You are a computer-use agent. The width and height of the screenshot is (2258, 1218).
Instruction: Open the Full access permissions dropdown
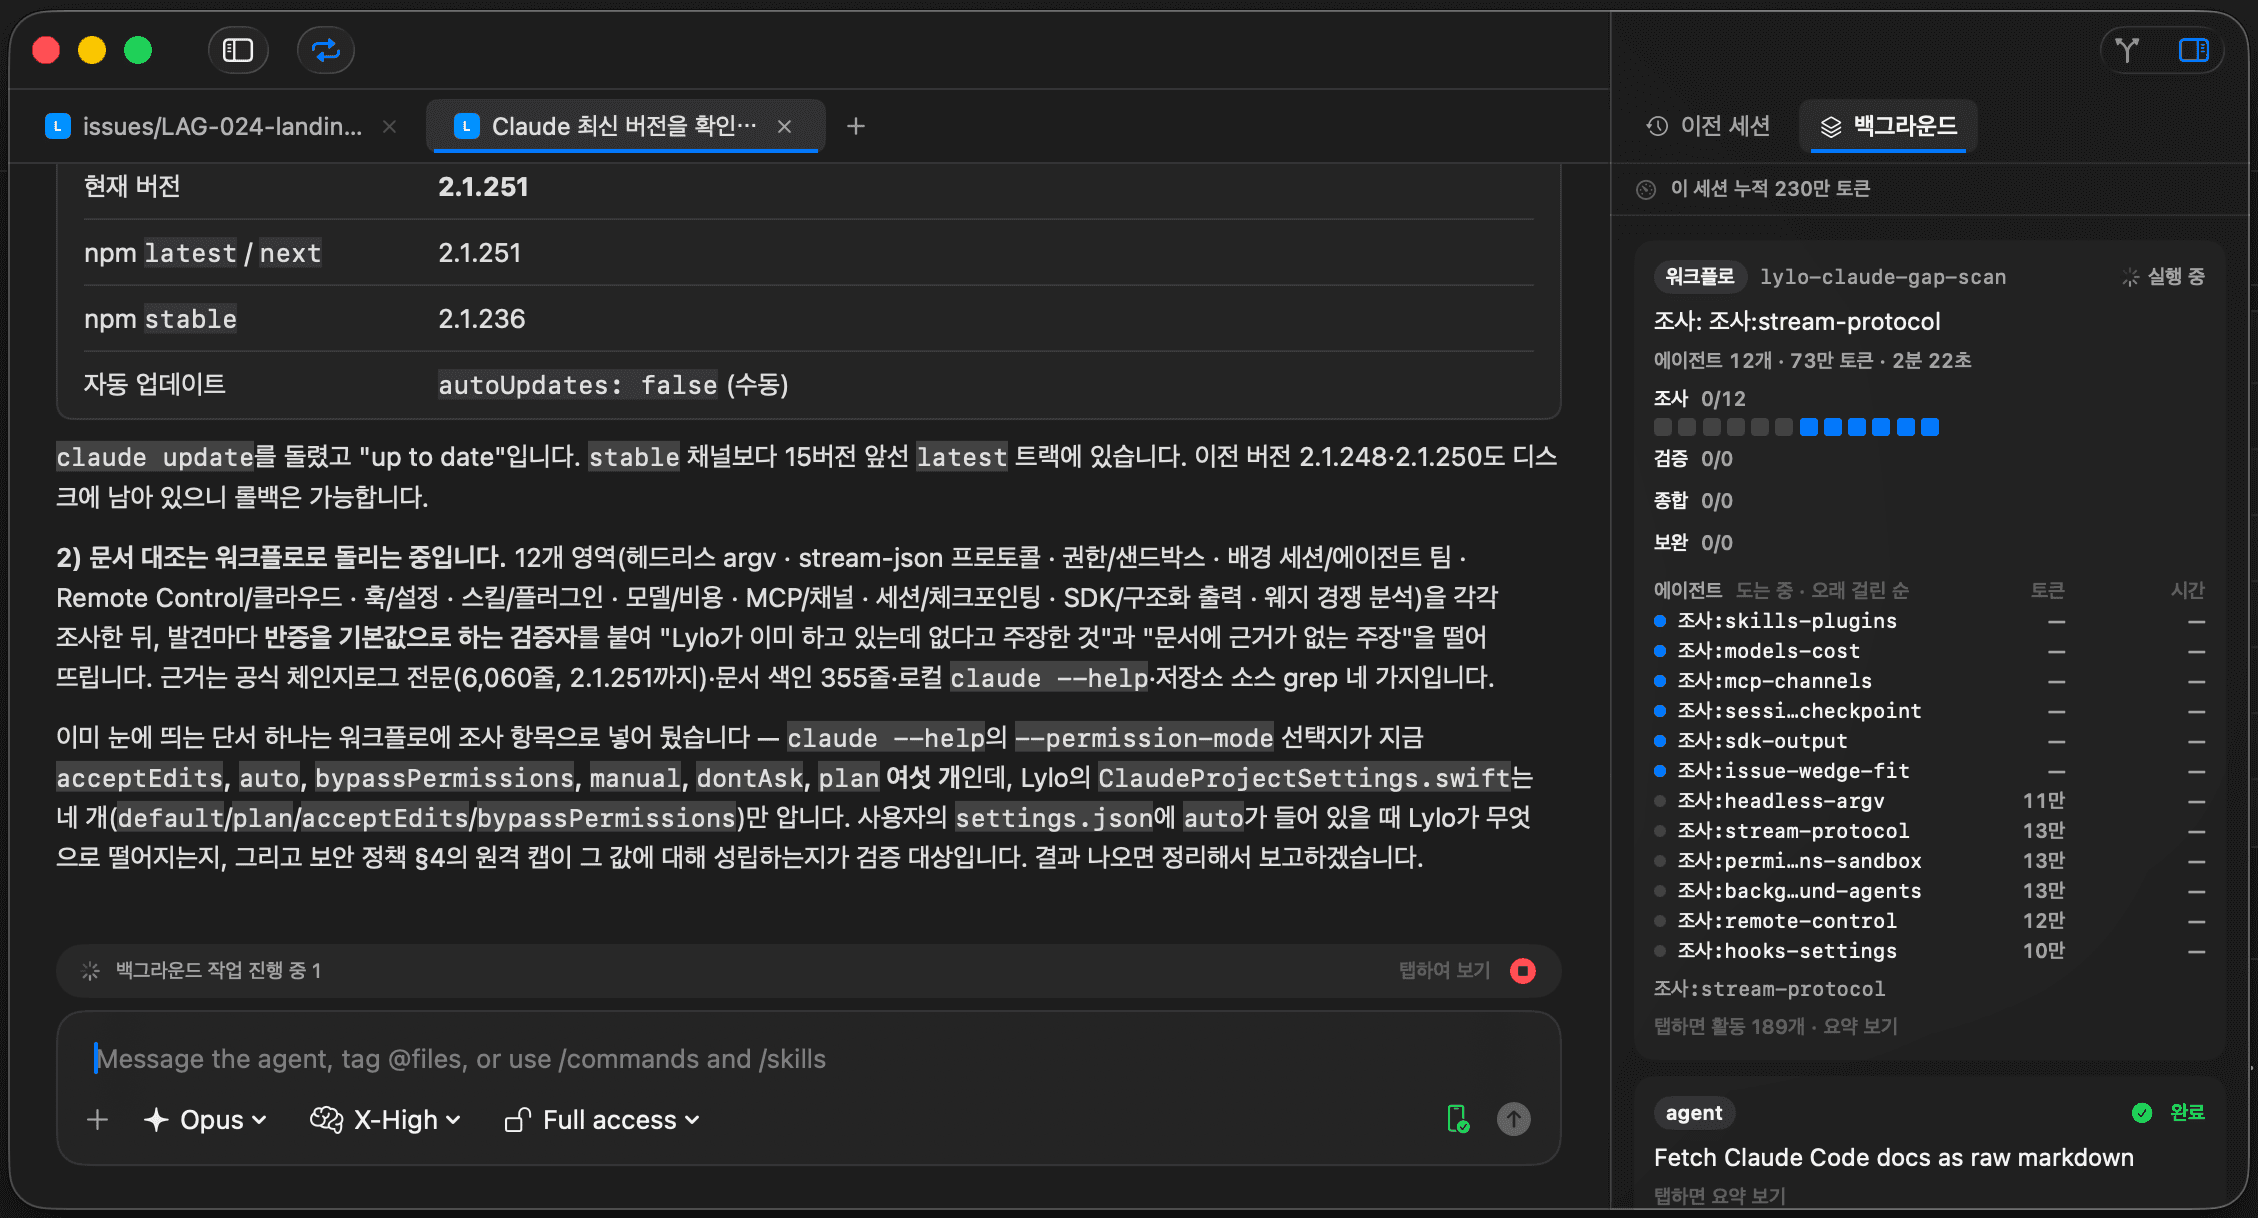(602, 1120)
